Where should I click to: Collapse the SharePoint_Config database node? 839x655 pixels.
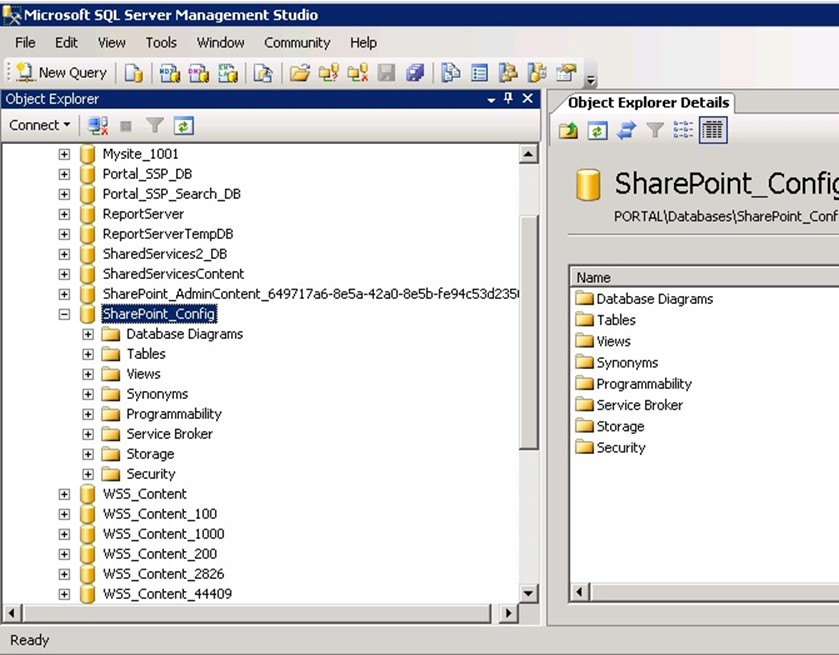(x=64, y=314)
